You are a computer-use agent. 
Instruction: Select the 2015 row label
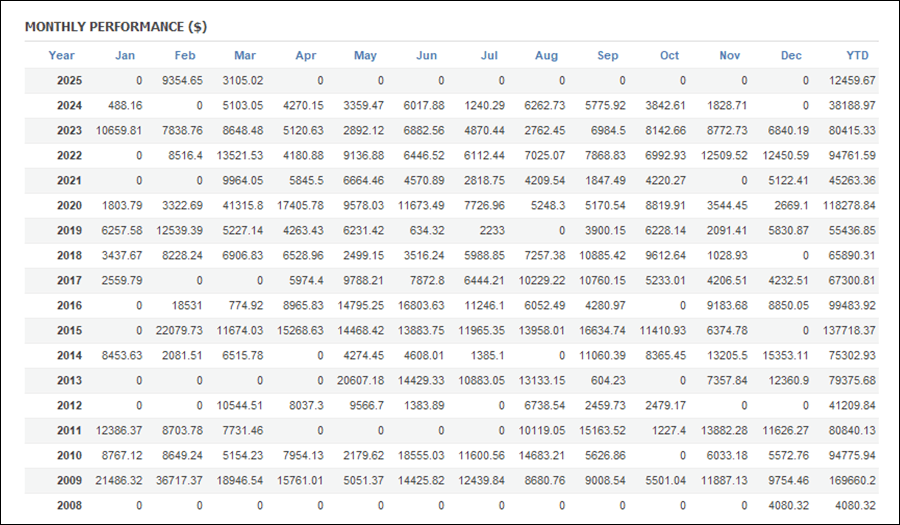click(x=69, y=330)
